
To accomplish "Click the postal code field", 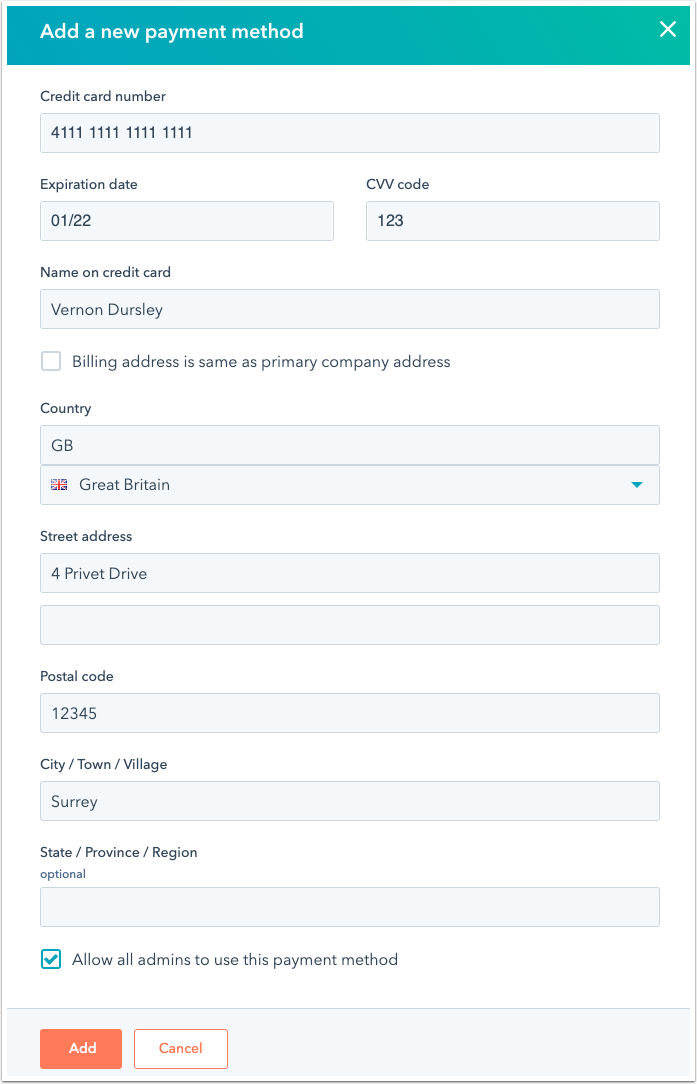I will coord(349,713).
